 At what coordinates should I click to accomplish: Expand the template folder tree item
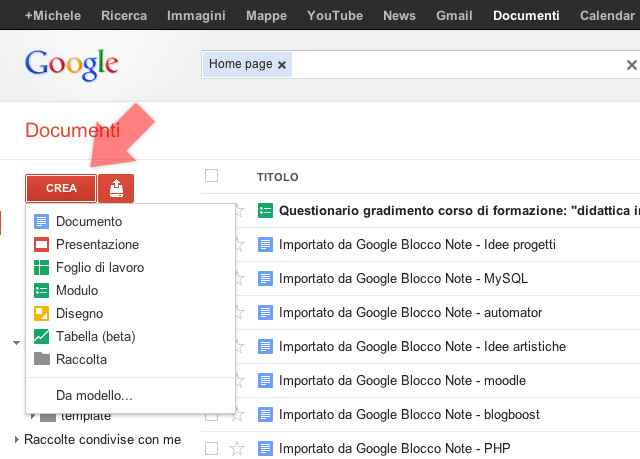tap(33, 417)
